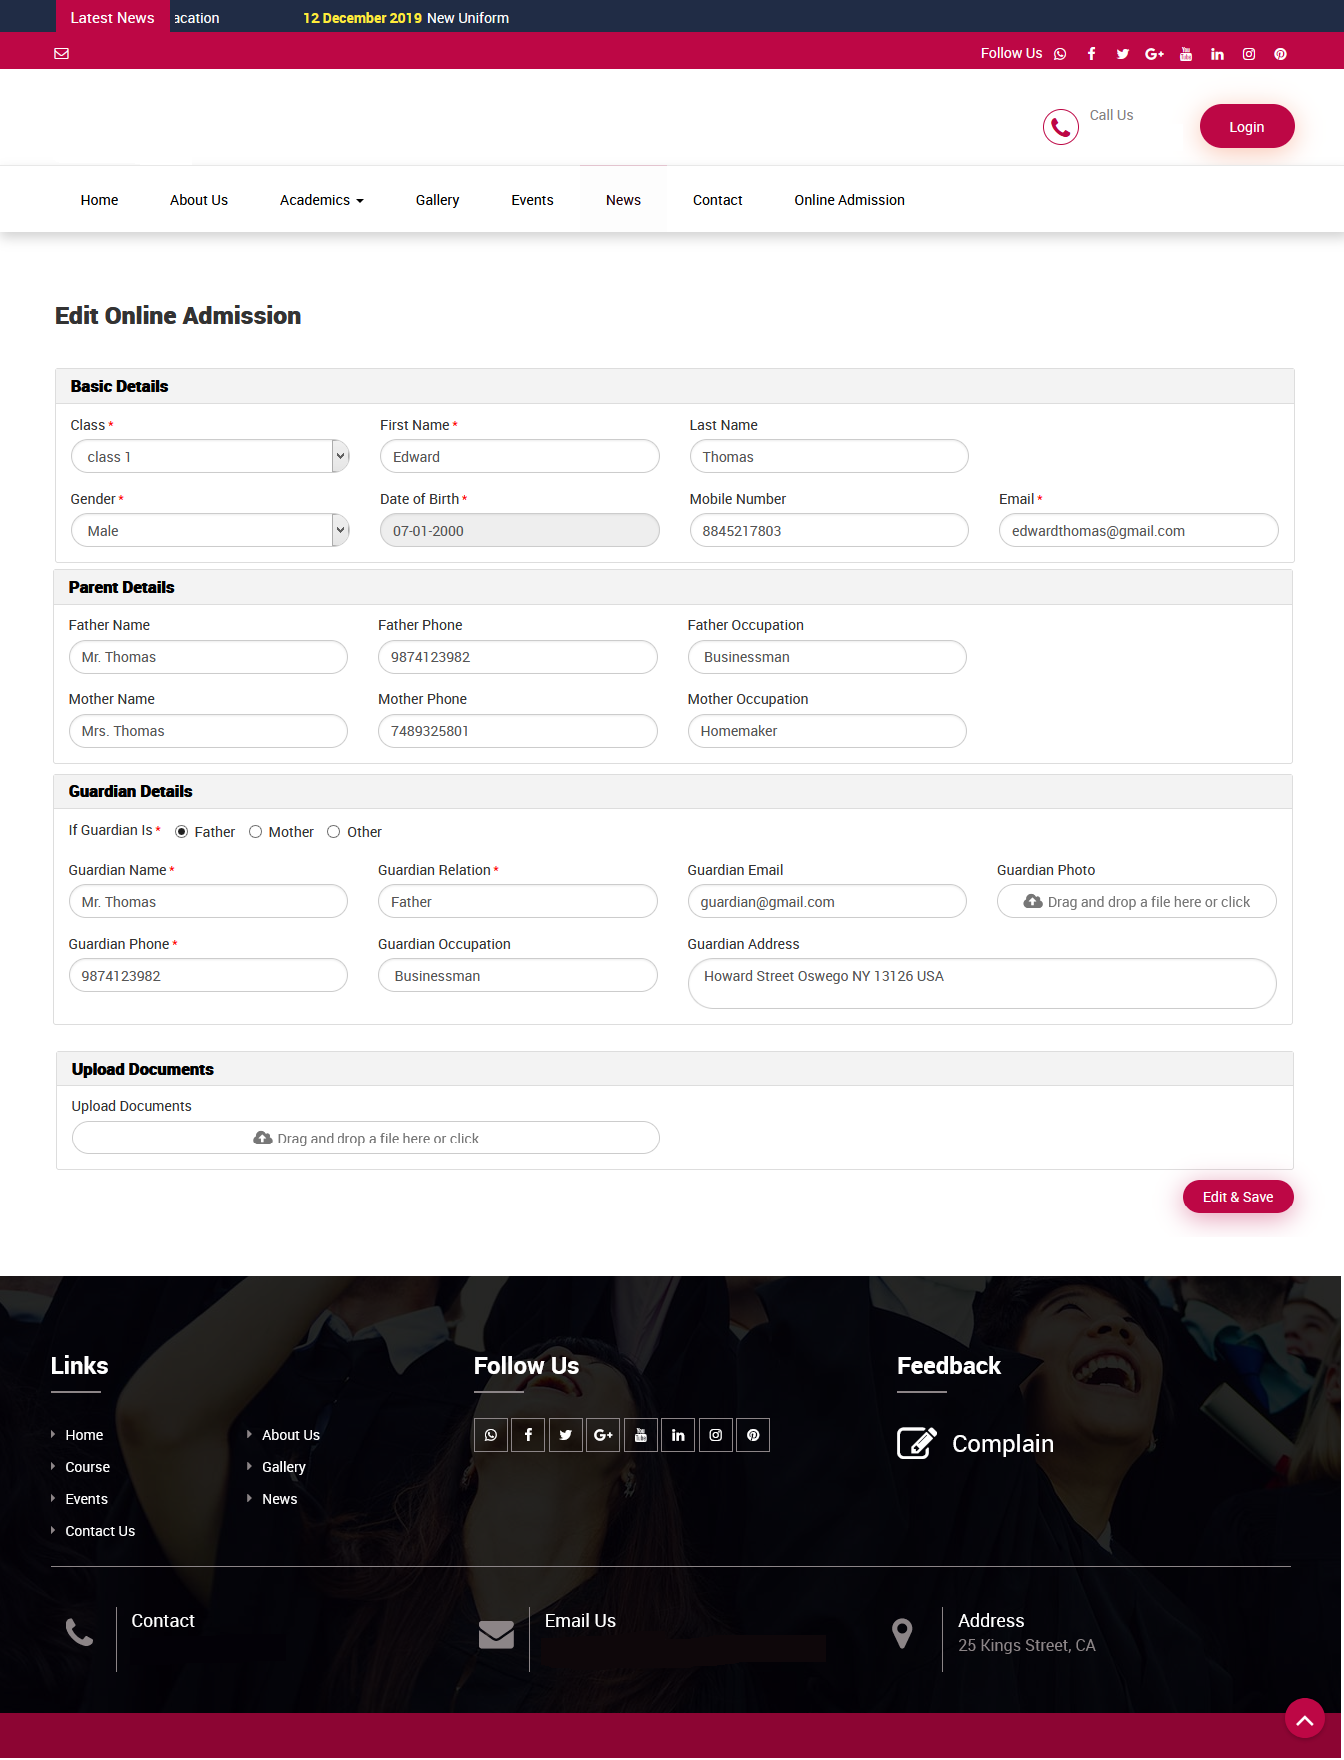
Task: Click the Login button
Action: click(x=1247, y=126)
